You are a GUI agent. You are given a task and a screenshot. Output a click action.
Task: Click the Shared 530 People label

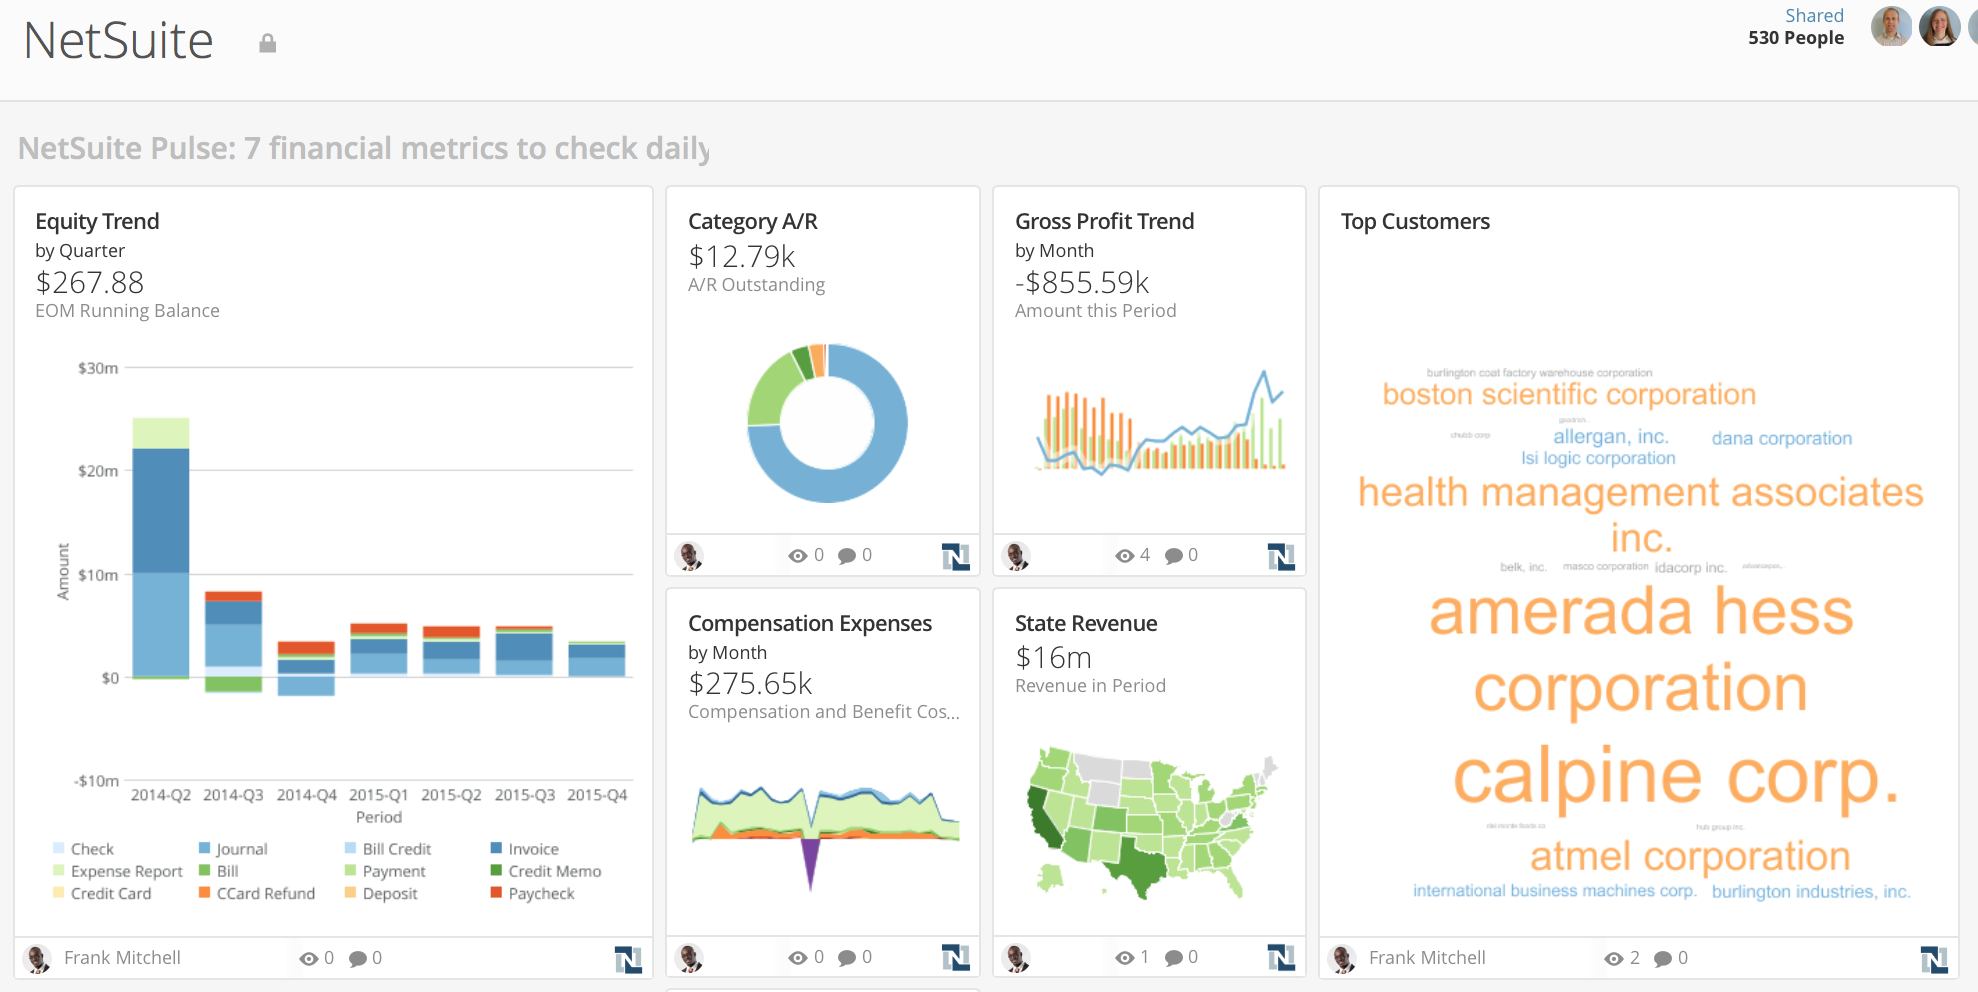point(1796,27)
